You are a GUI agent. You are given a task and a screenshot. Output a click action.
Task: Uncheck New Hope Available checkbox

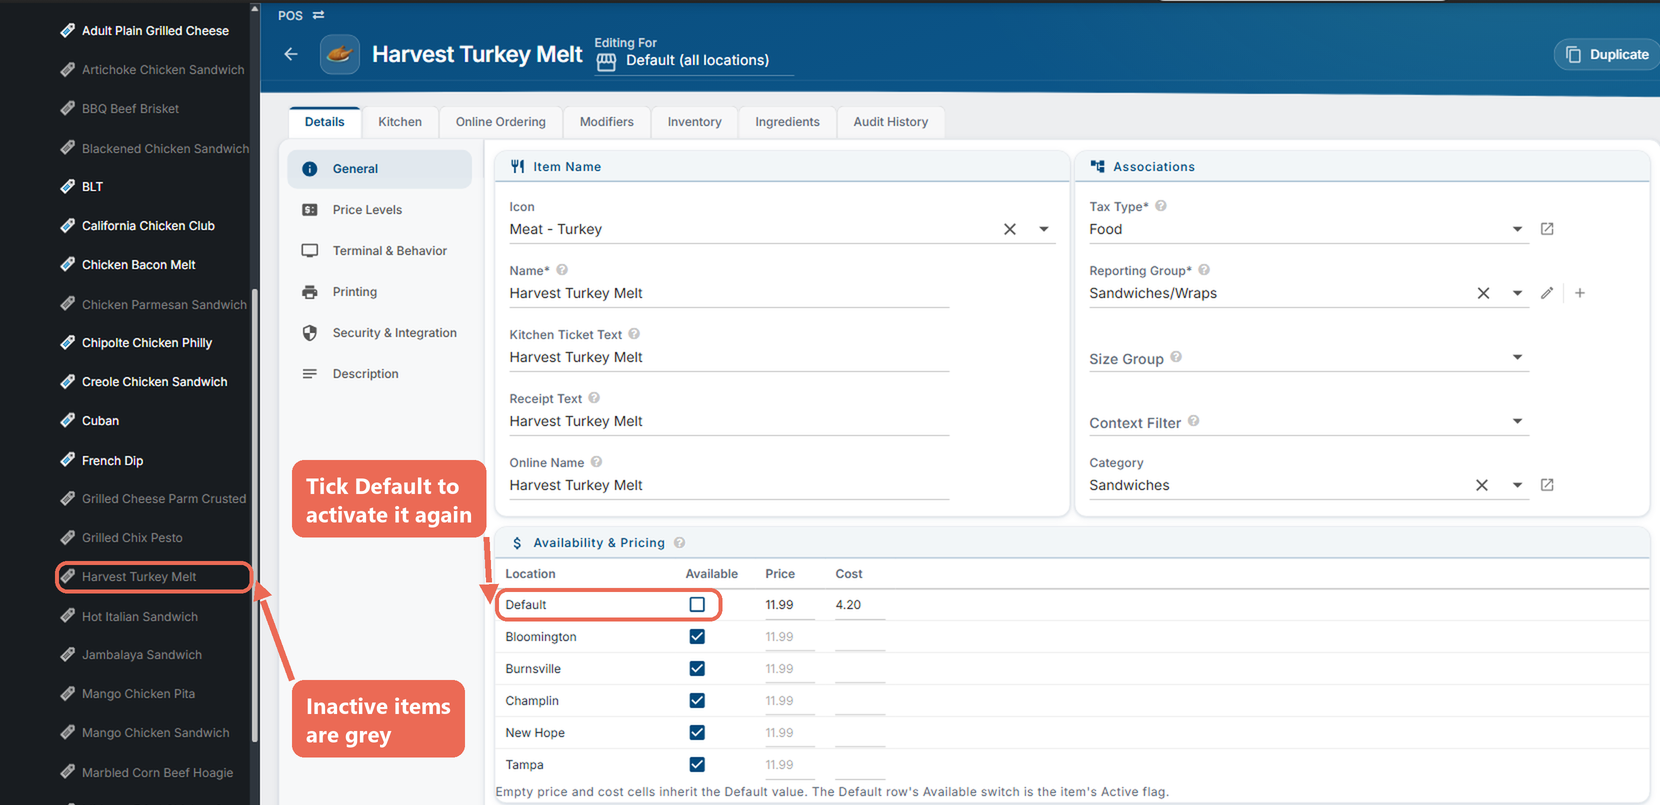[x=697, y=733]
